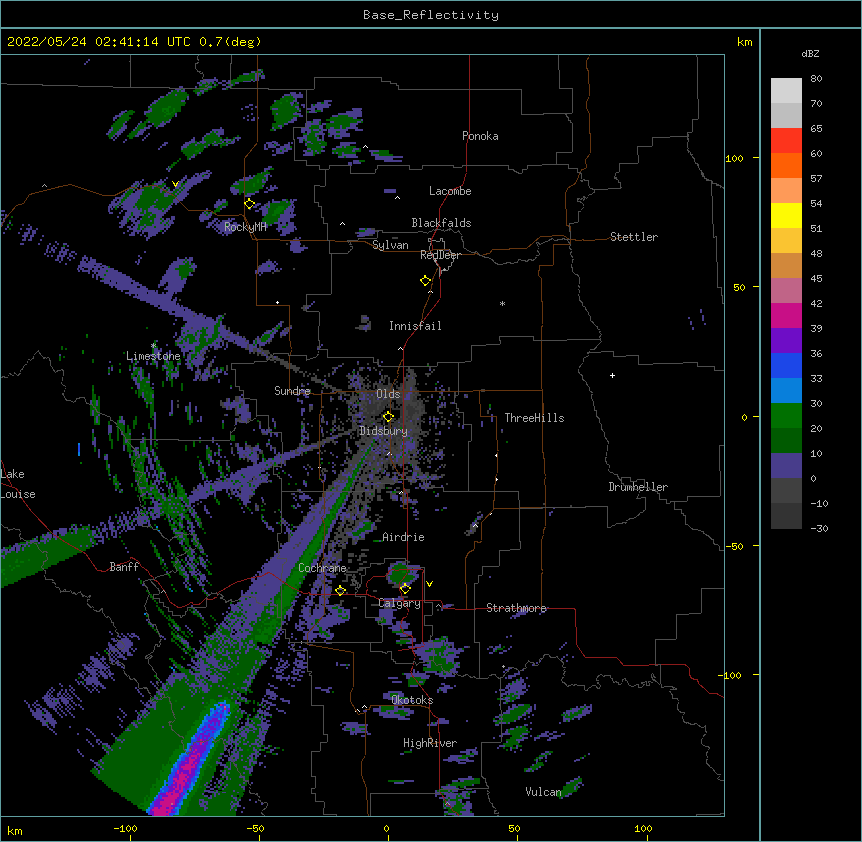The image size is (862, 842).
Task: Click the Sylvan town label
Action: 390,245
